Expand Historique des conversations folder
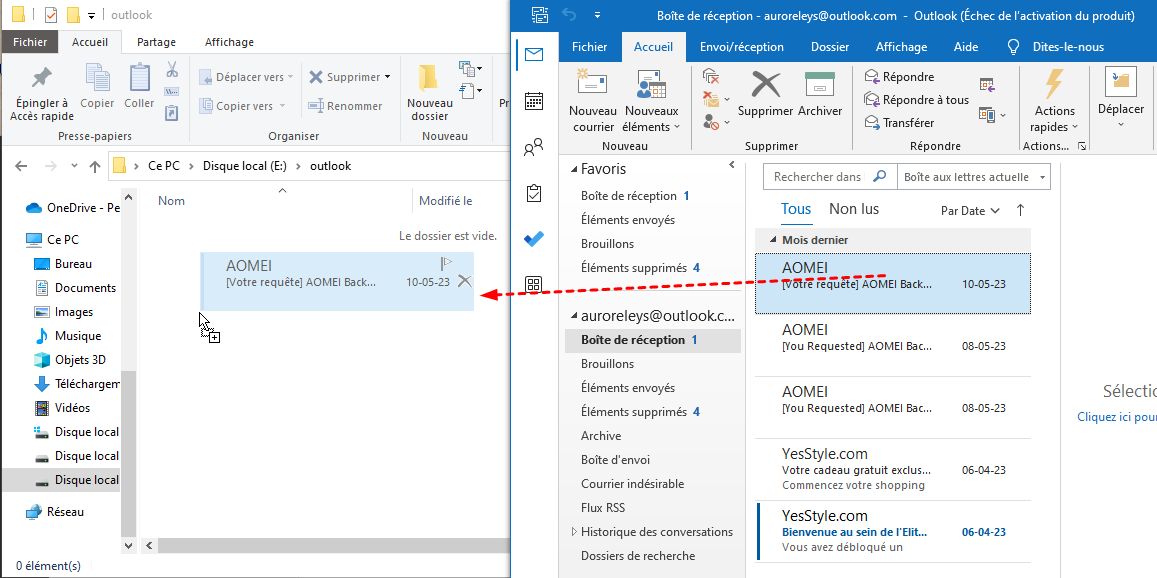The height and width of the screenshot is (578, 1157). pyautogui.click(x=575, y=531)
